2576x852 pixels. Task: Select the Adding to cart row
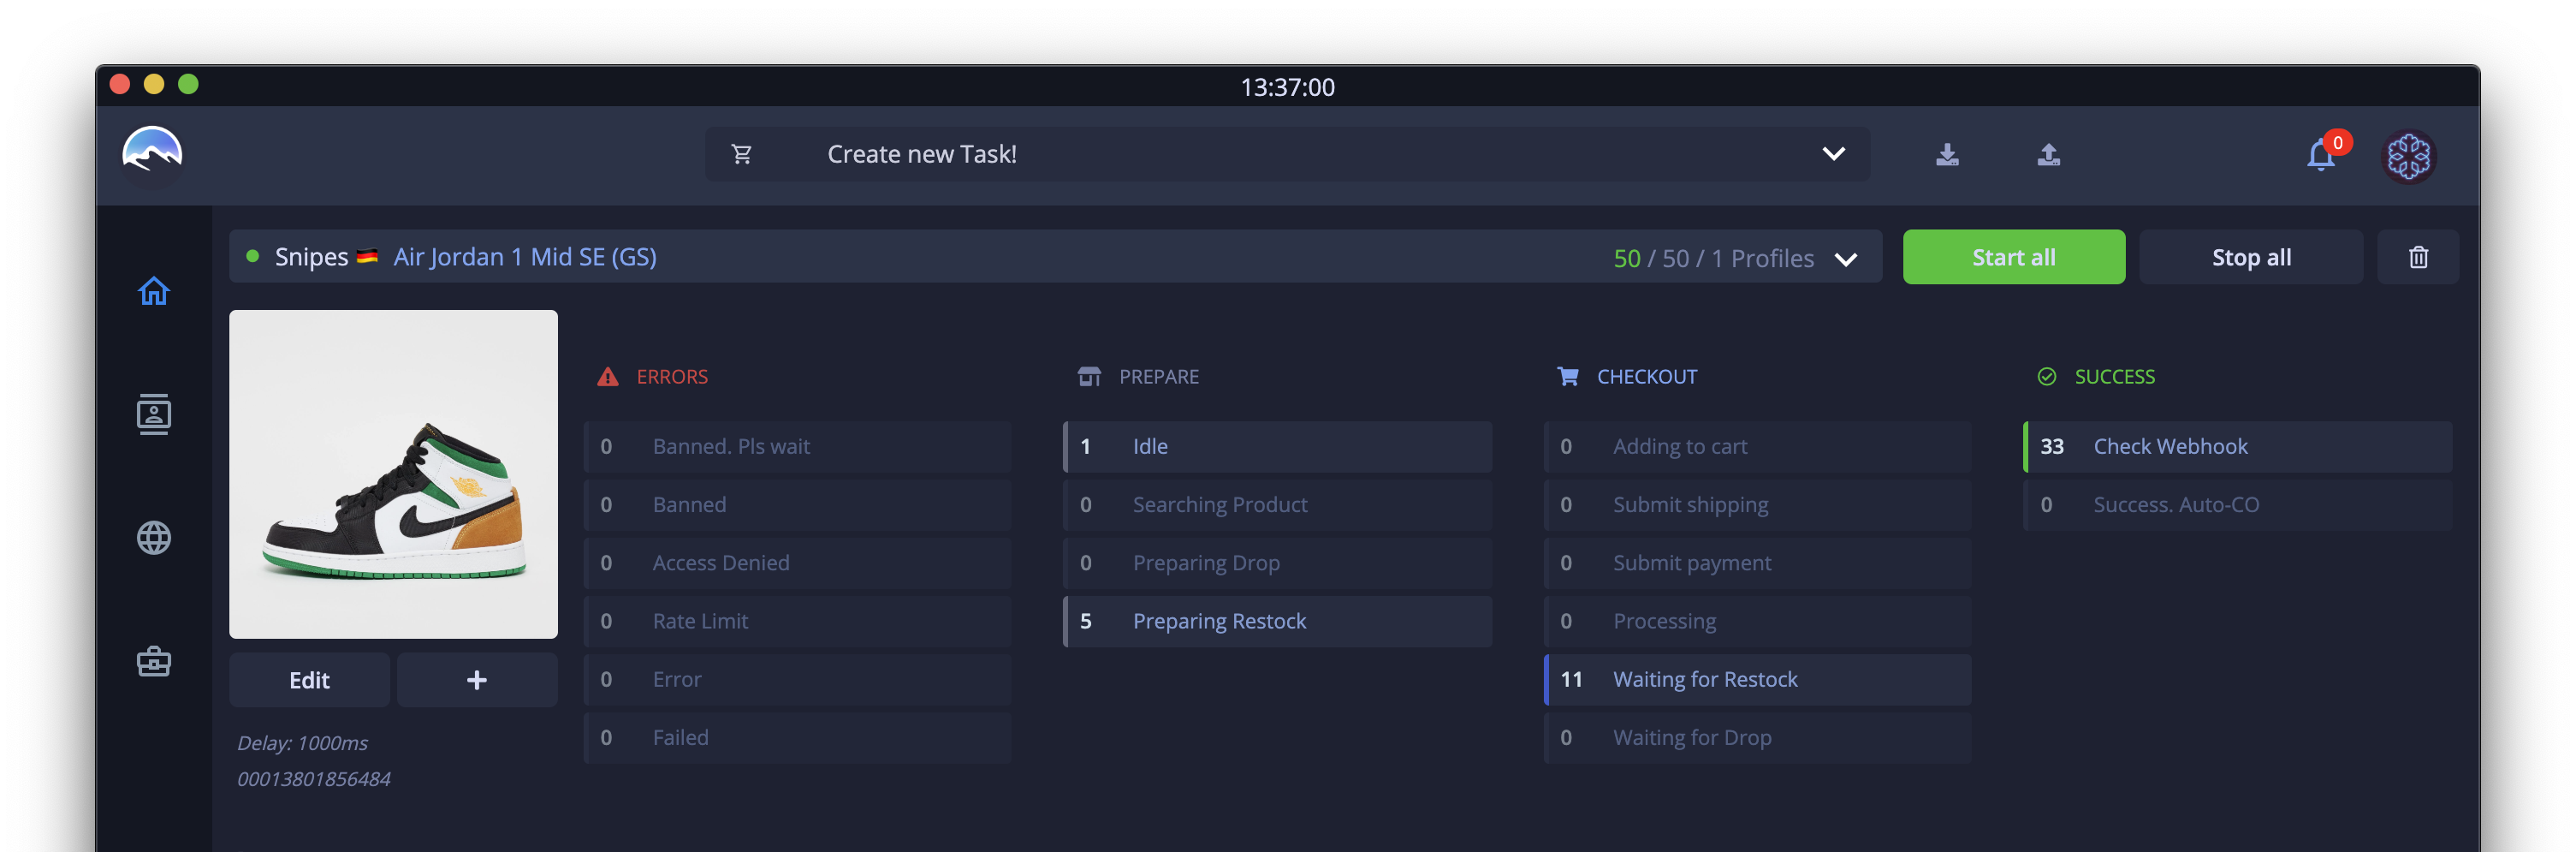point(1757,447)
